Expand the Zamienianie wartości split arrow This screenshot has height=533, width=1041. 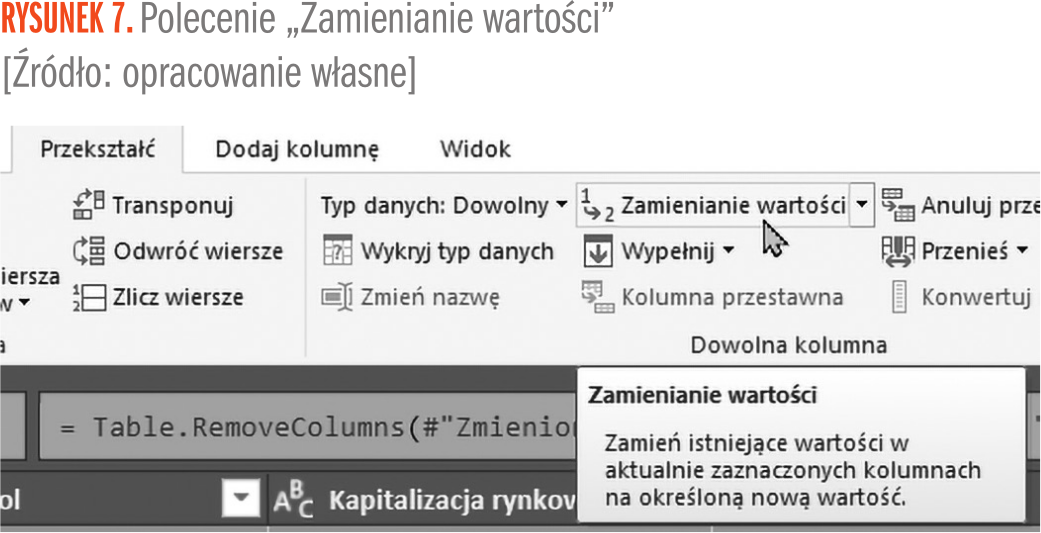[x=861, y=205]
